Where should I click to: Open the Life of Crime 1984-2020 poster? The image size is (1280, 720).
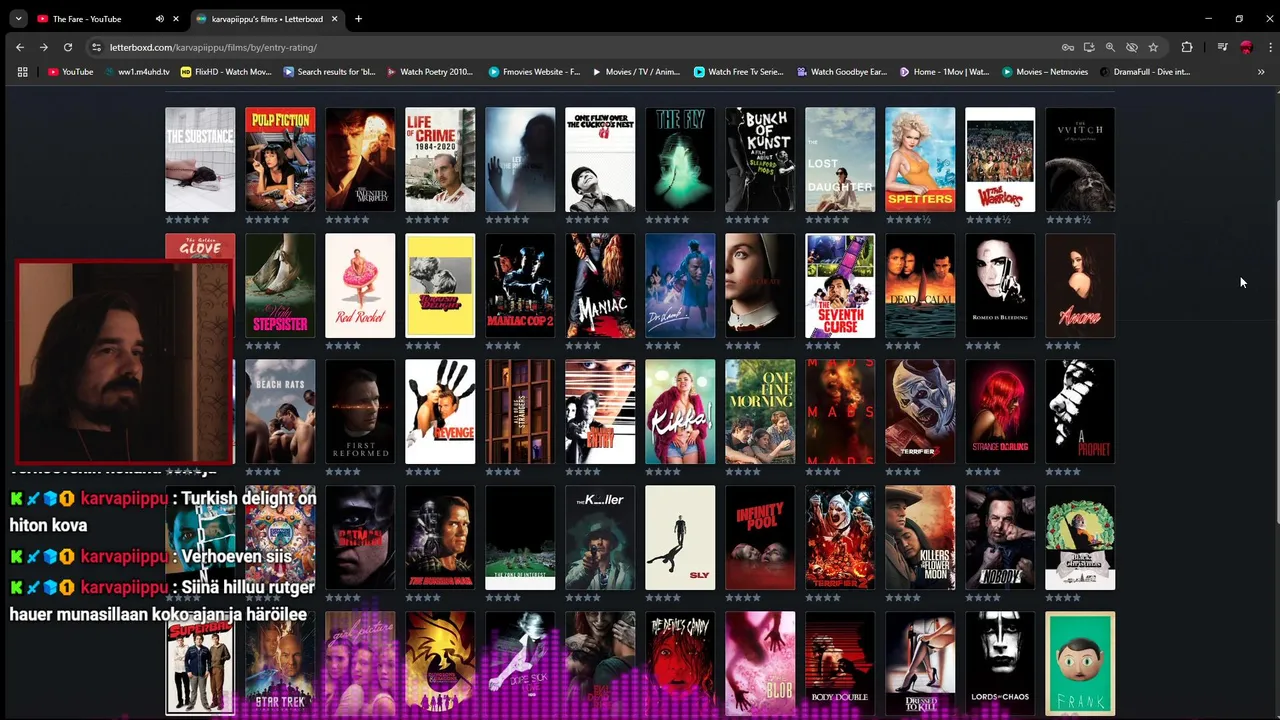pos(440,160)
